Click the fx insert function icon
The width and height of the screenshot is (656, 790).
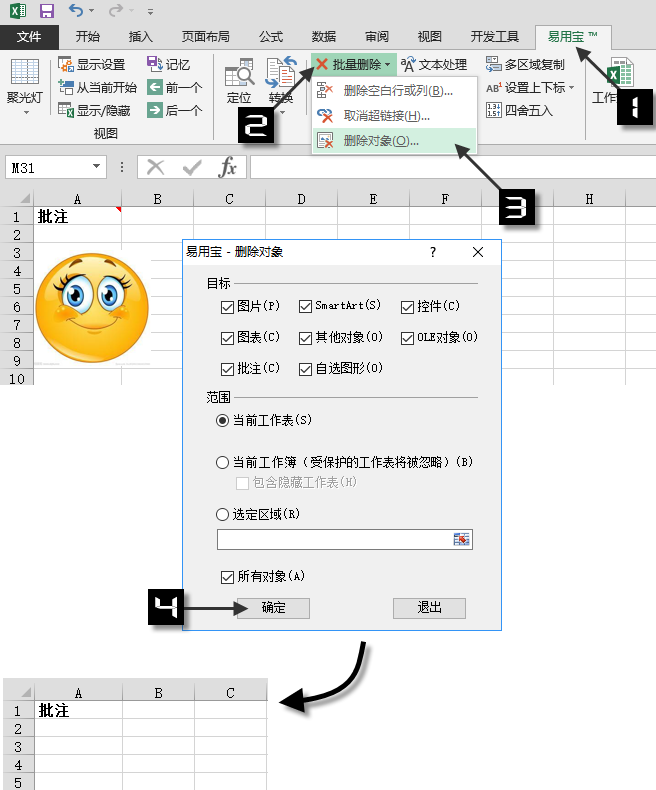coord(228,167)
